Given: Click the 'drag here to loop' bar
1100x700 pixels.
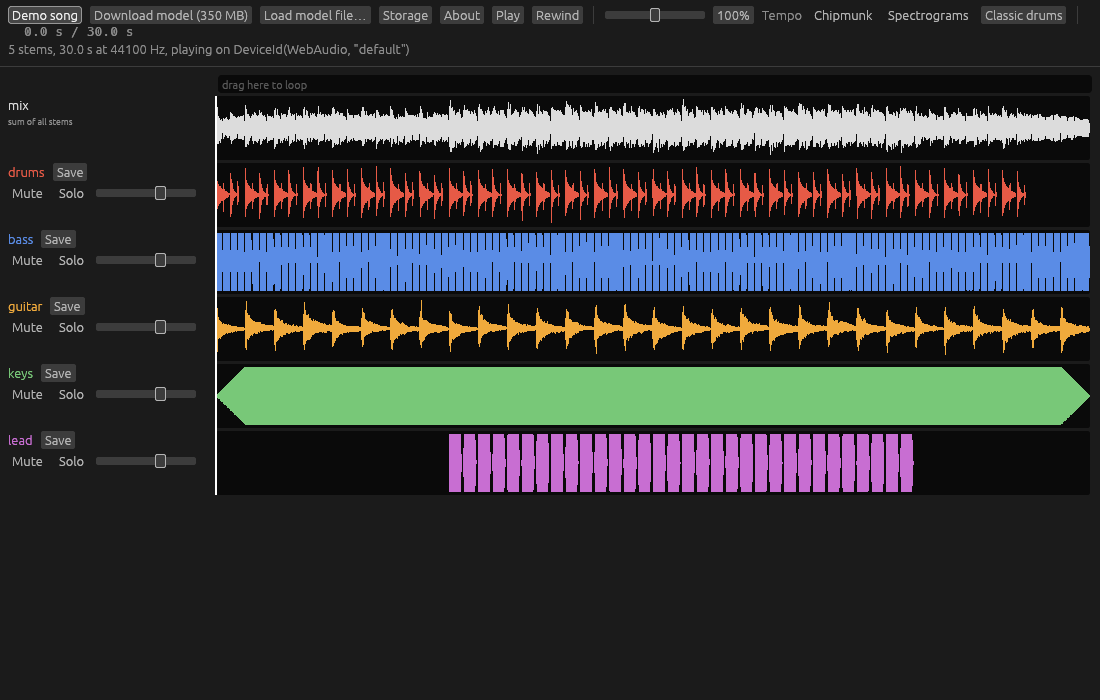Looking at the screenshot, I should 654,85.
